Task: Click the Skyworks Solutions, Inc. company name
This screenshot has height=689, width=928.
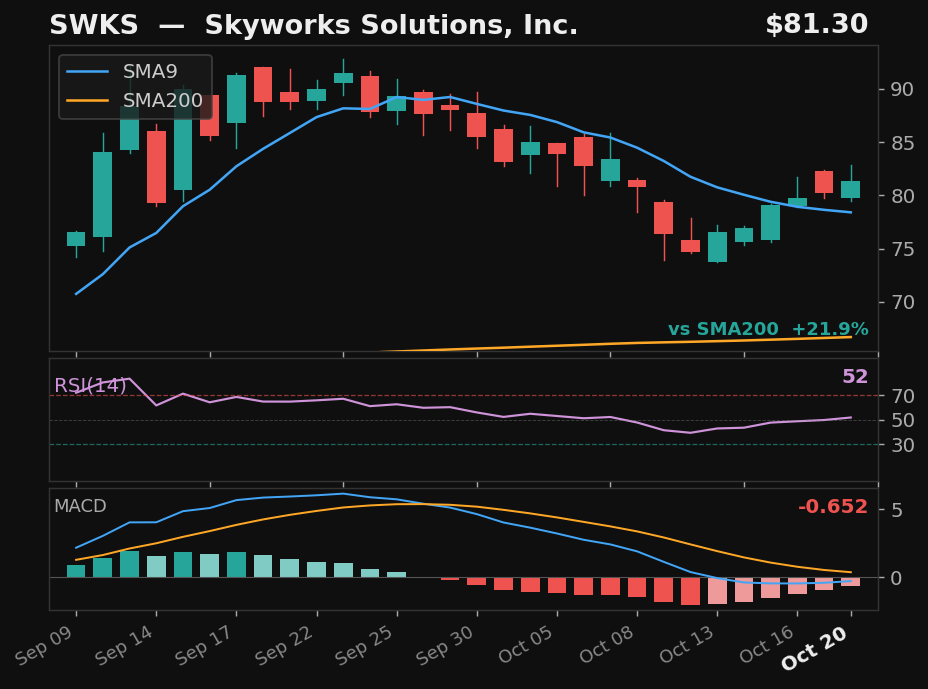Action: click(391, 25)
